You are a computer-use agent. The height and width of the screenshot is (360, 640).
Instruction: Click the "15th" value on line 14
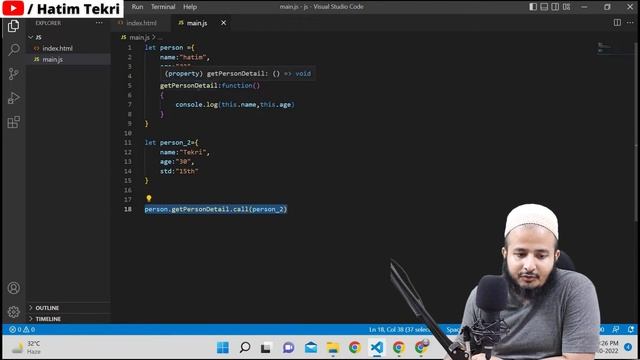click(187, 171)
